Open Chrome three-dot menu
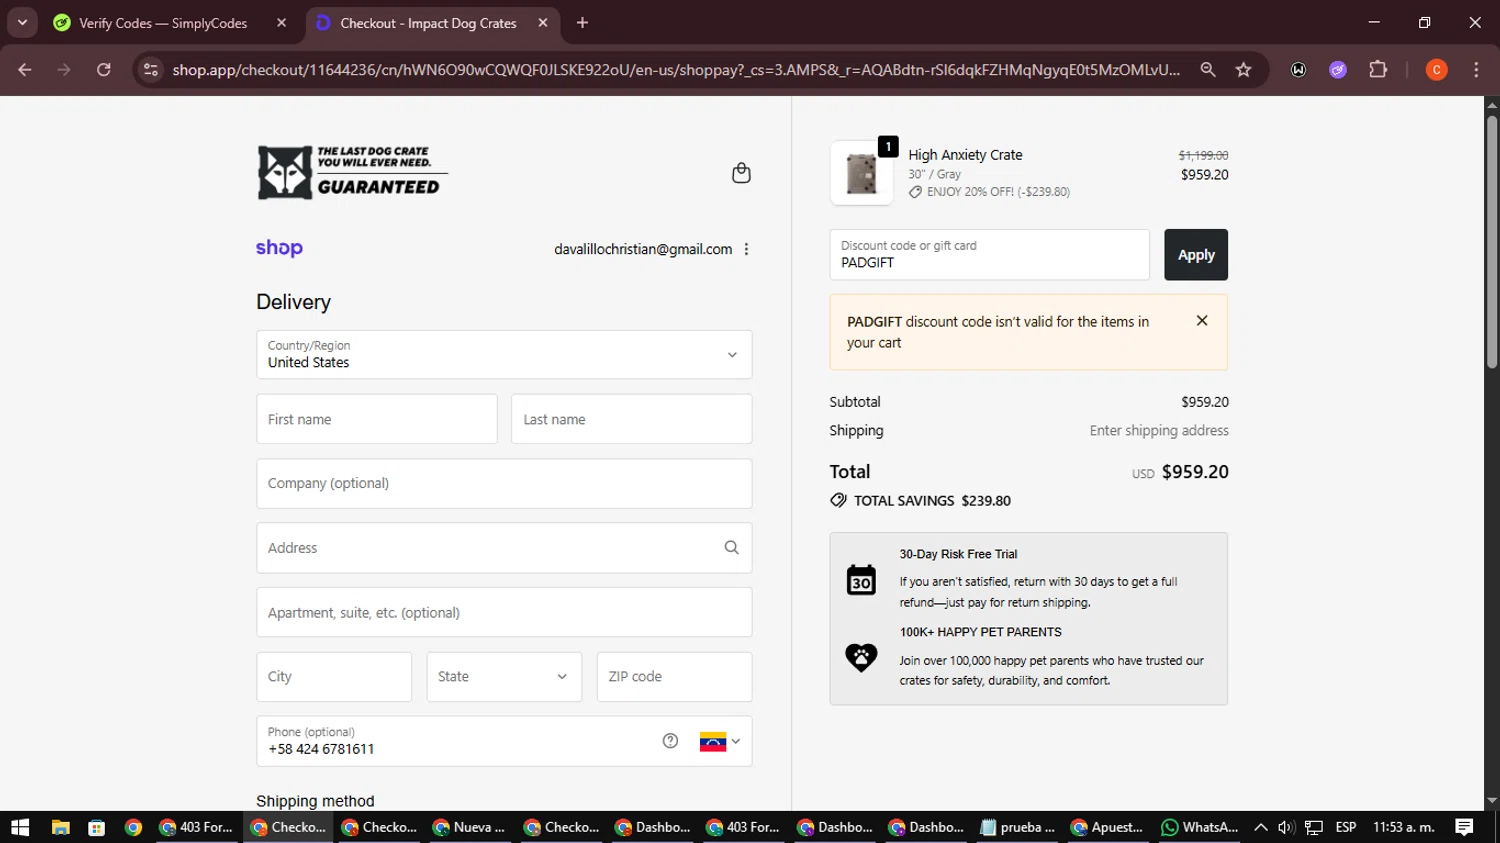This screenshot has height=843, width=1500. [1476, 70]
